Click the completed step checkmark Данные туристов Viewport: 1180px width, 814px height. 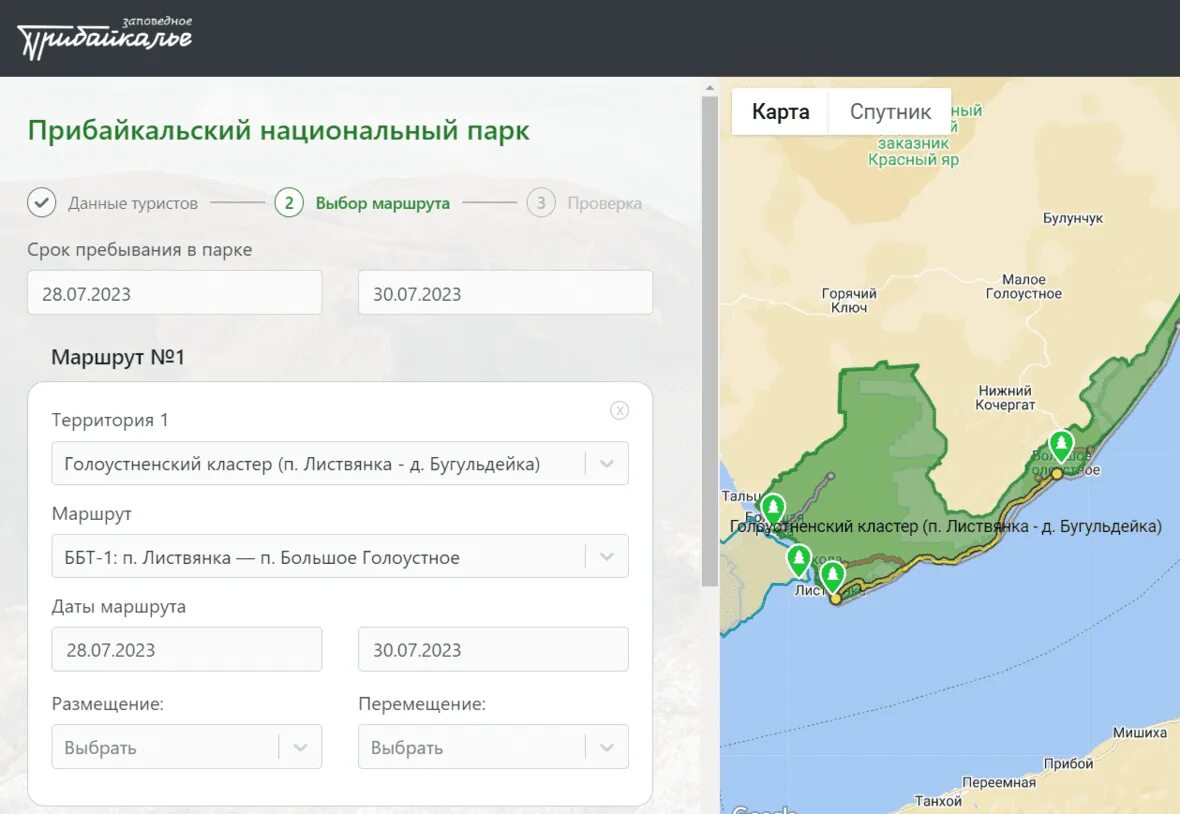(41, 202)
